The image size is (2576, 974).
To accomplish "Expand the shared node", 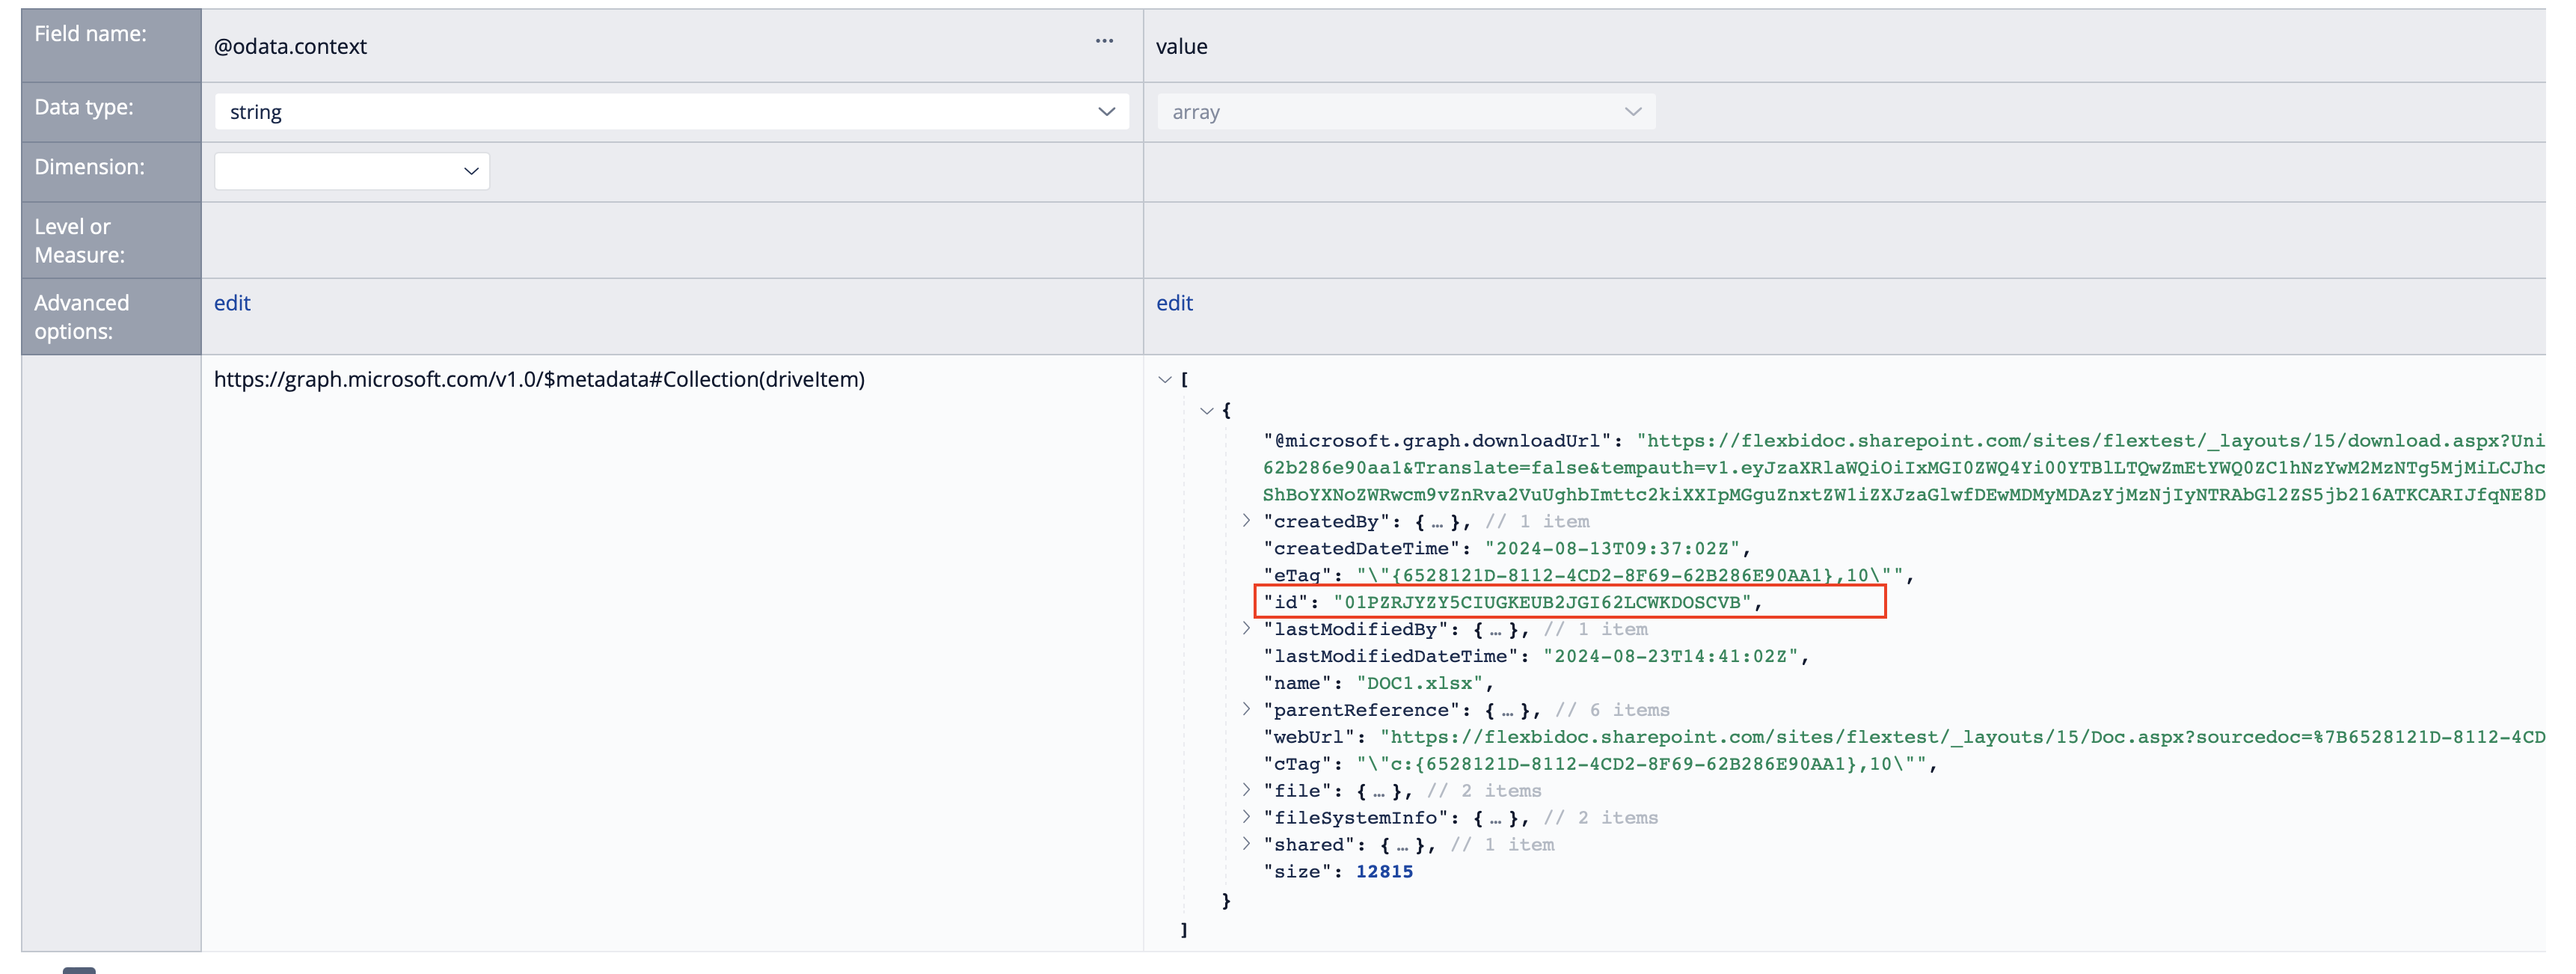I will tap(1246, 844).
